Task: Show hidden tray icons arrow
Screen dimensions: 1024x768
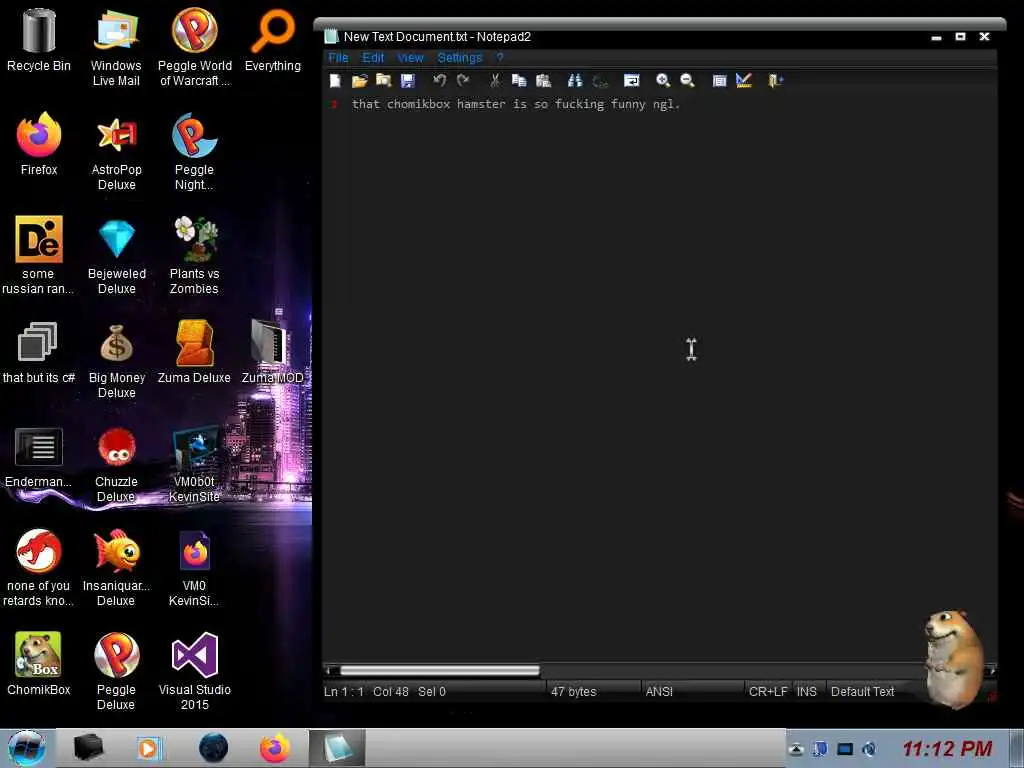Action: [x=795, y=749]
